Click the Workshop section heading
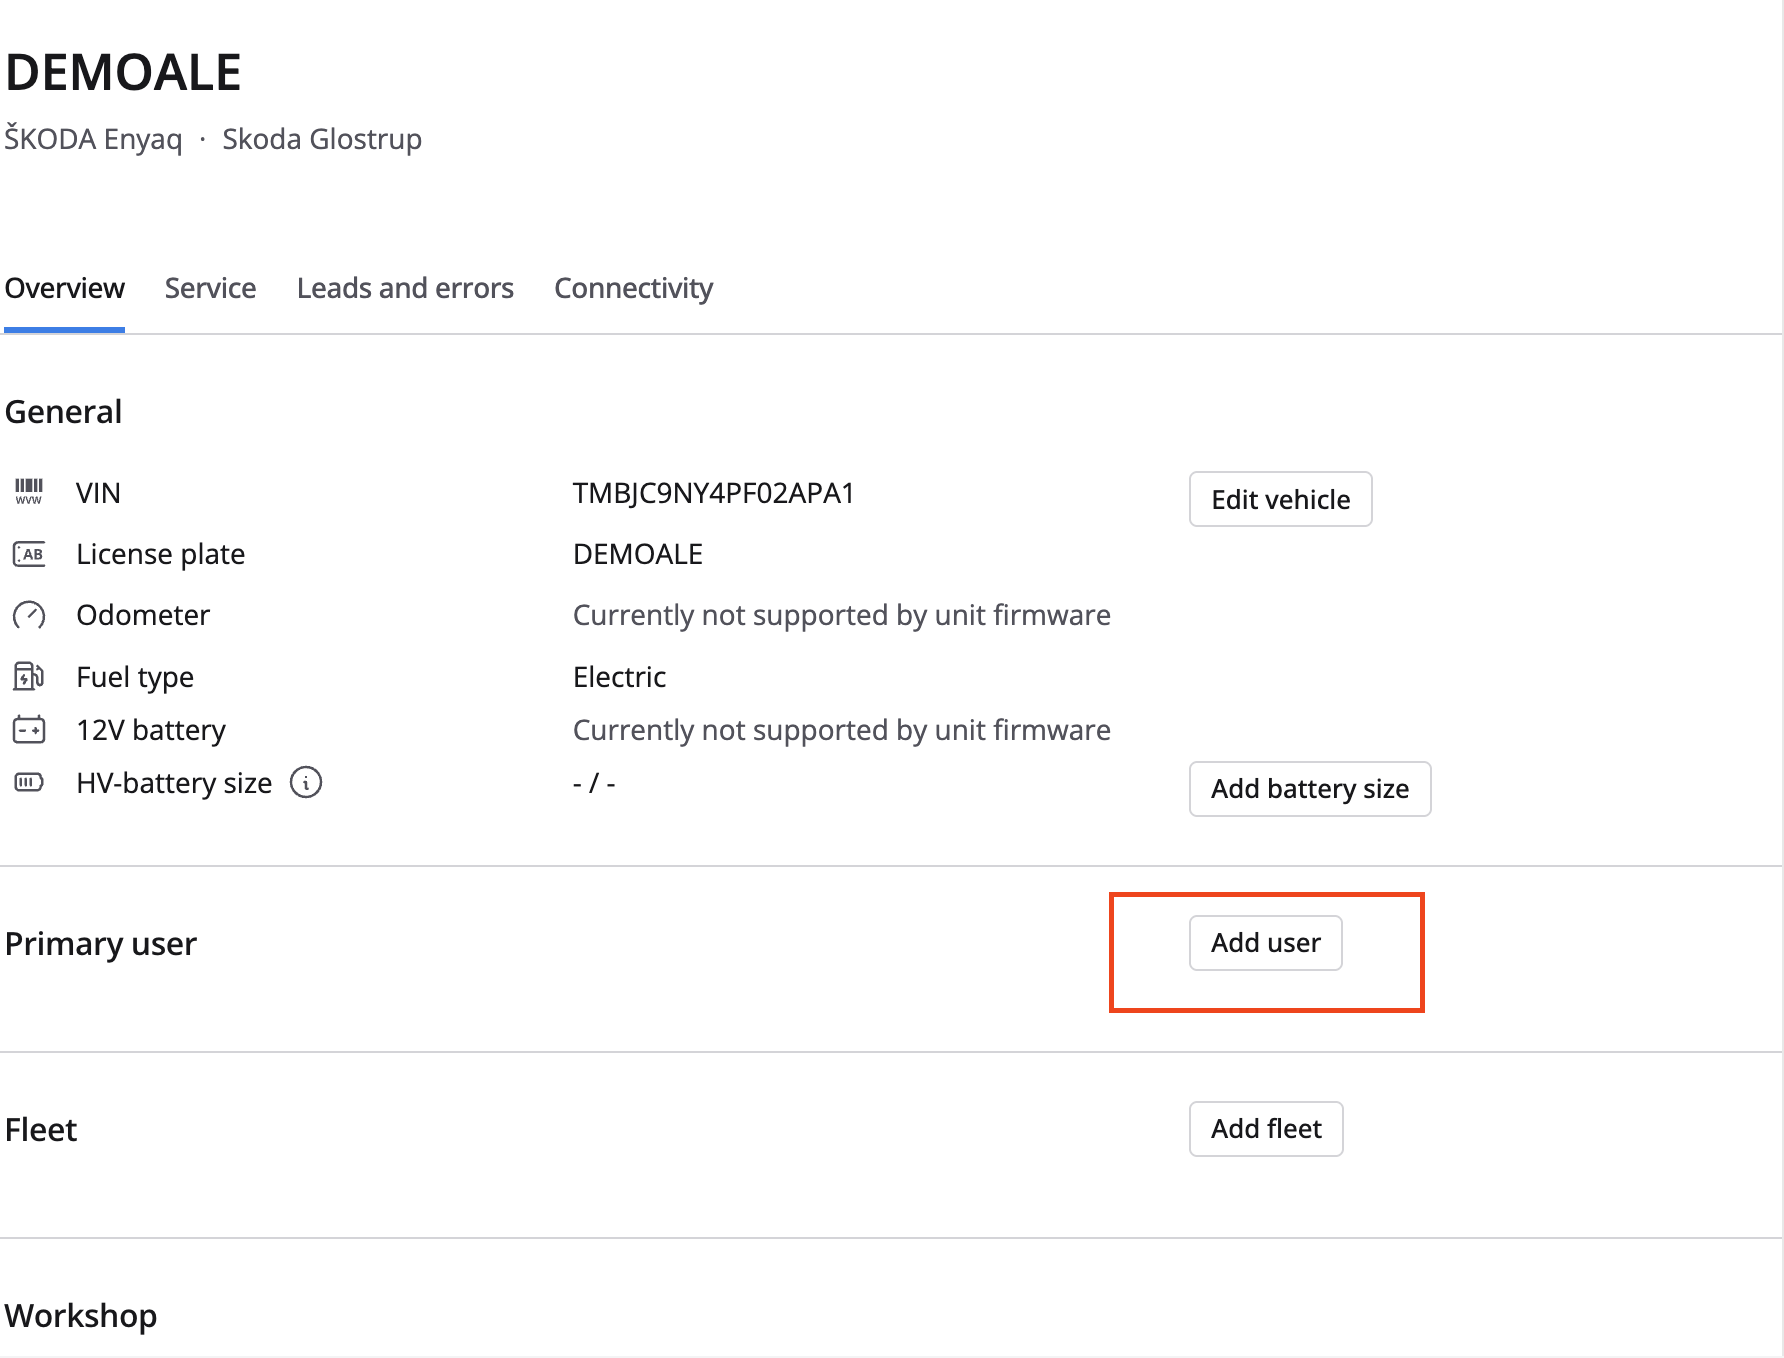This screenshot has height=1358, width=1784. [x=81, y=1316]
